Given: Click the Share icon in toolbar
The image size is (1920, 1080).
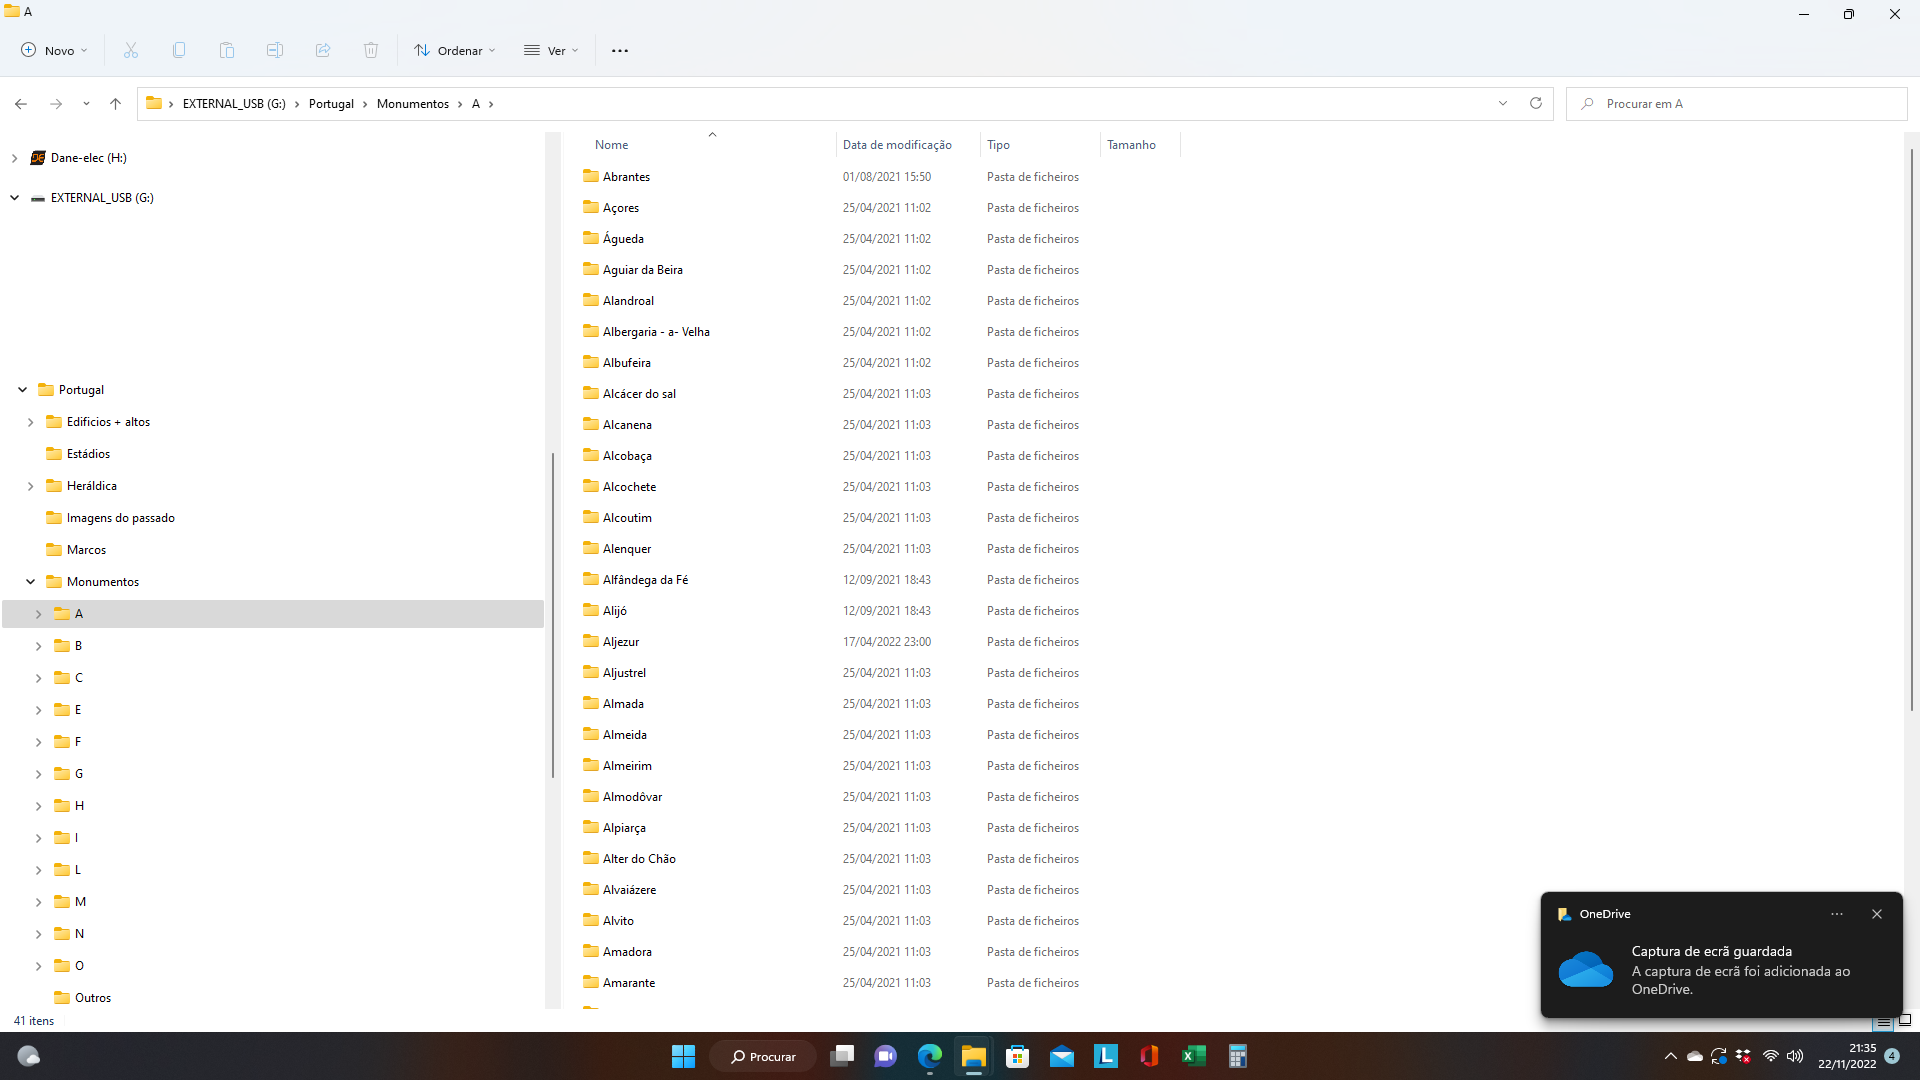Looking at the screenshot, I should pyautogui.click(x=323, y=50).
